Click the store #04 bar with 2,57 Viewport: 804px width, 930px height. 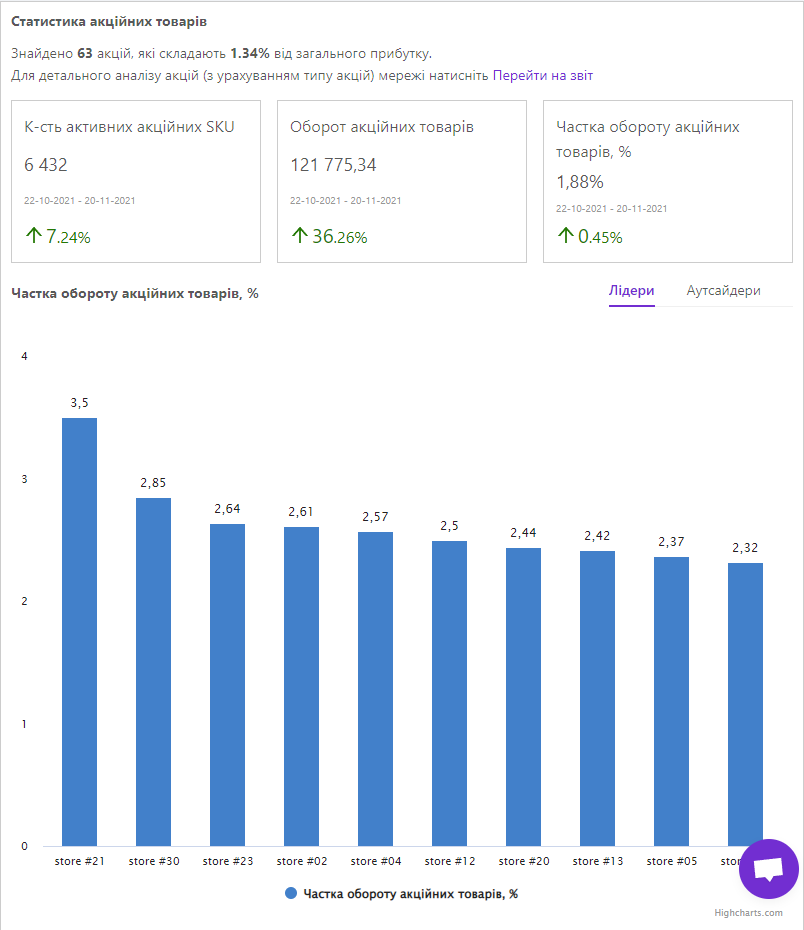pos(375,689)
